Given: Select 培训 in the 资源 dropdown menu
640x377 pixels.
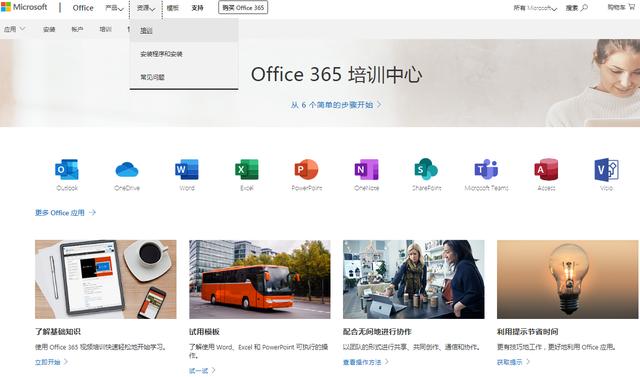Looking at the screenshot, I should [x=184, y=31].
